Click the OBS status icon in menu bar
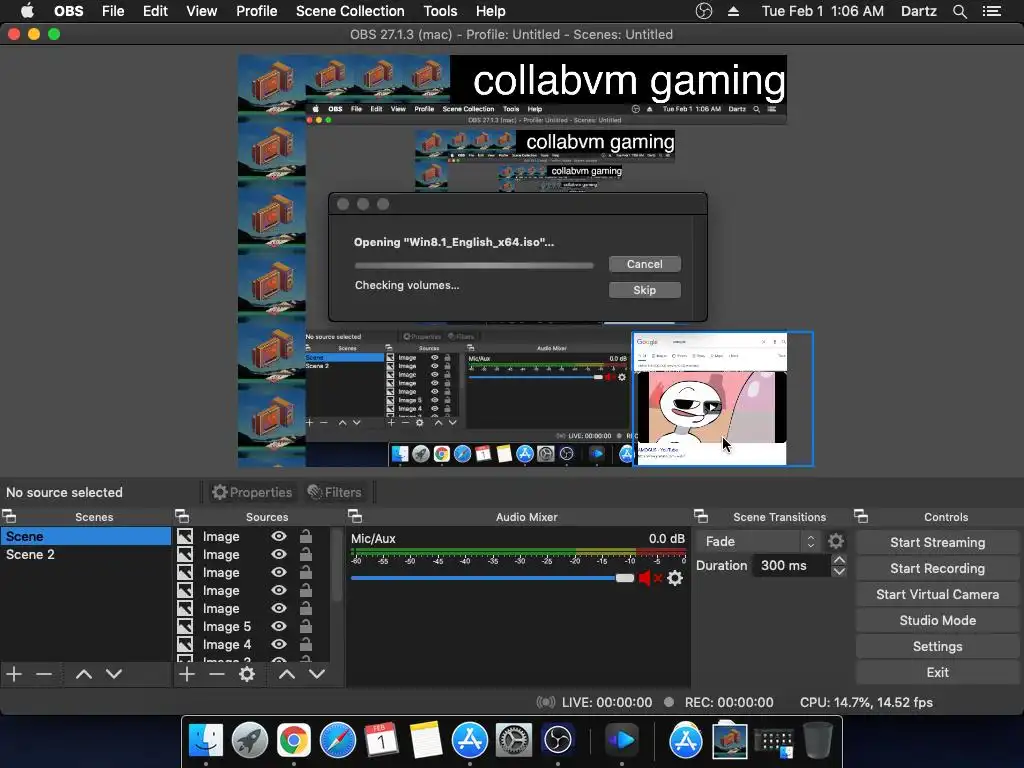The image size is (1024, 768). (x=703, y=11)
